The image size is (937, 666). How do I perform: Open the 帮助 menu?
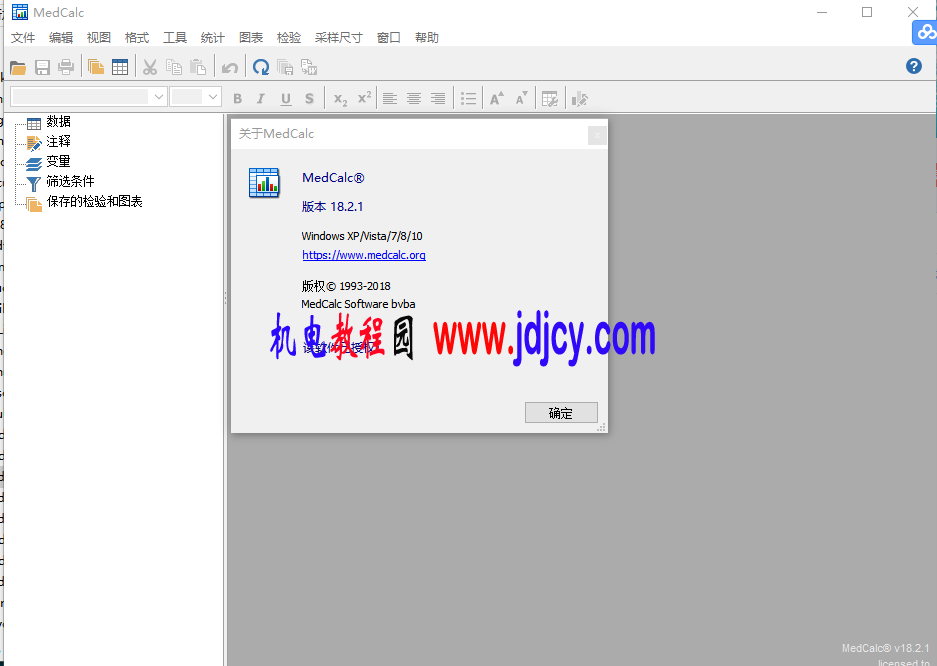pos(427,38)
